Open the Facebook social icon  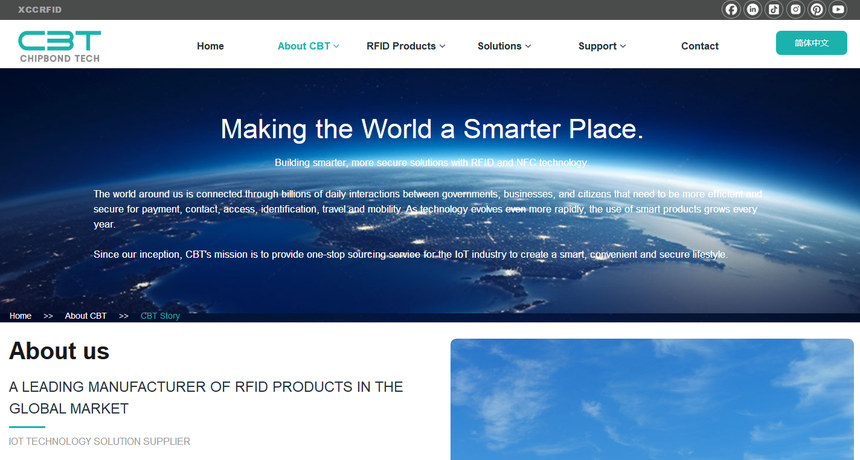(x=731, y=10)
